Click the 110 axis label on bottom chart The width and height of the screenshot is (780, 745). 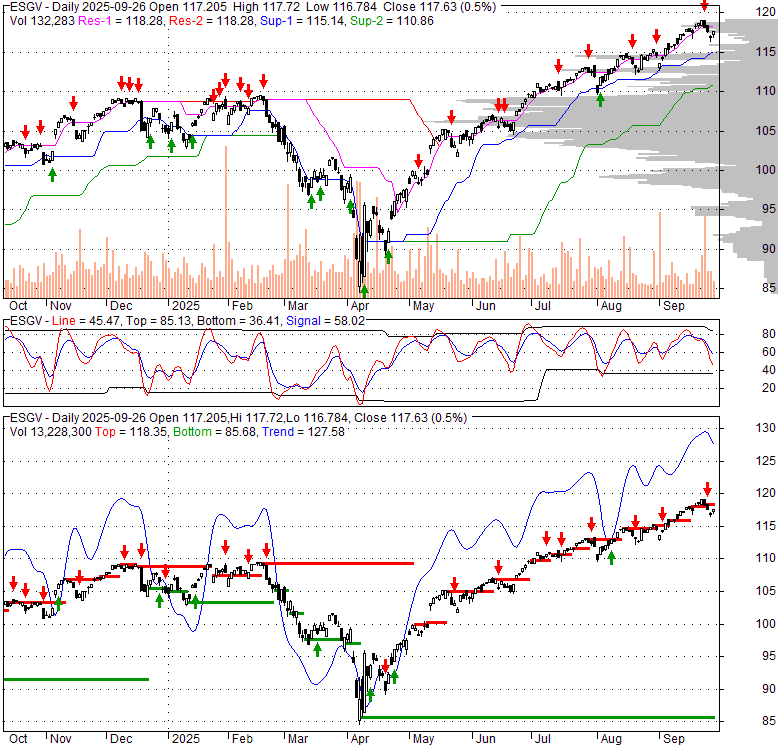point(766,559)
